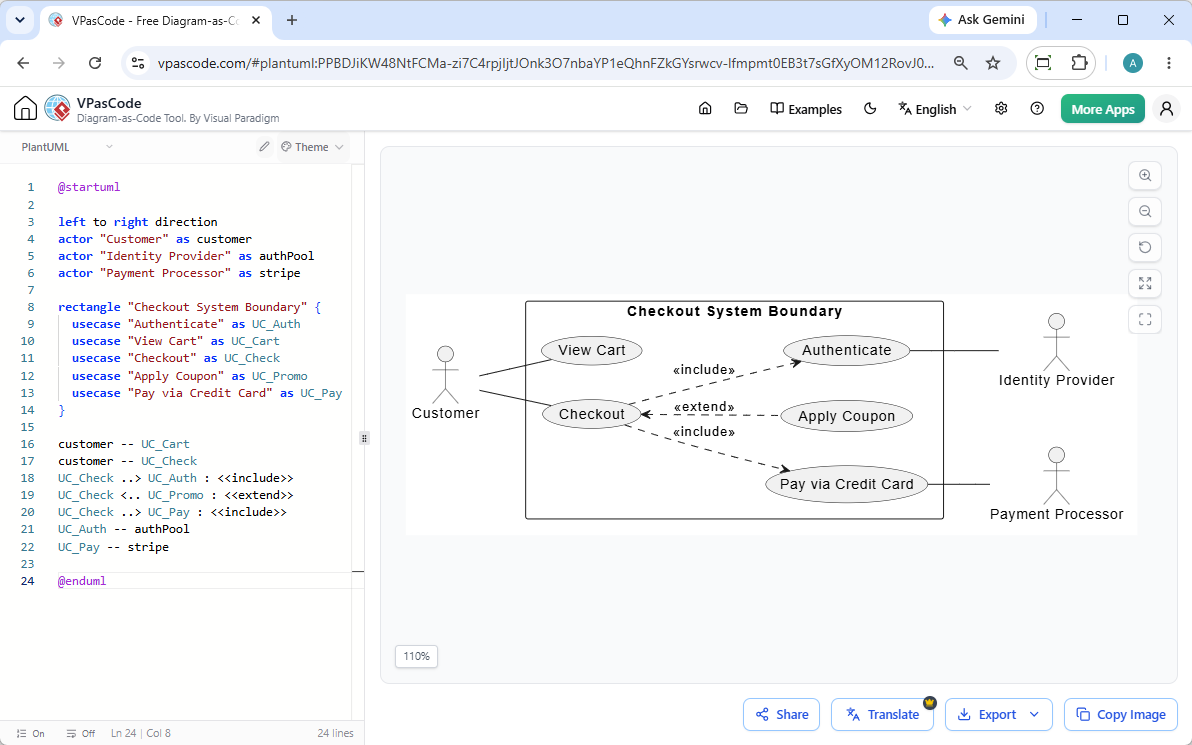Open the Theme dropdown

point(312,147)
